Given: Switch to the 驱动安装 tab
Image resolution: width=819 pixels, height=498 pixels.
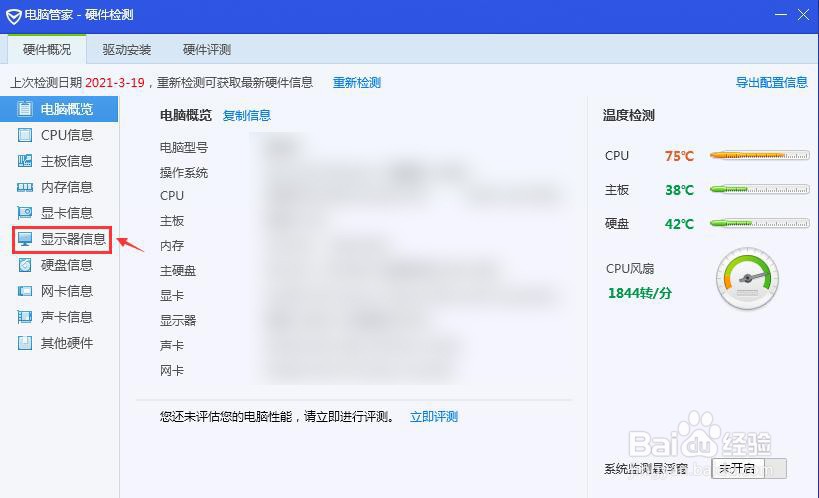Looking at the screenshot, I should [x=126, y=50].
